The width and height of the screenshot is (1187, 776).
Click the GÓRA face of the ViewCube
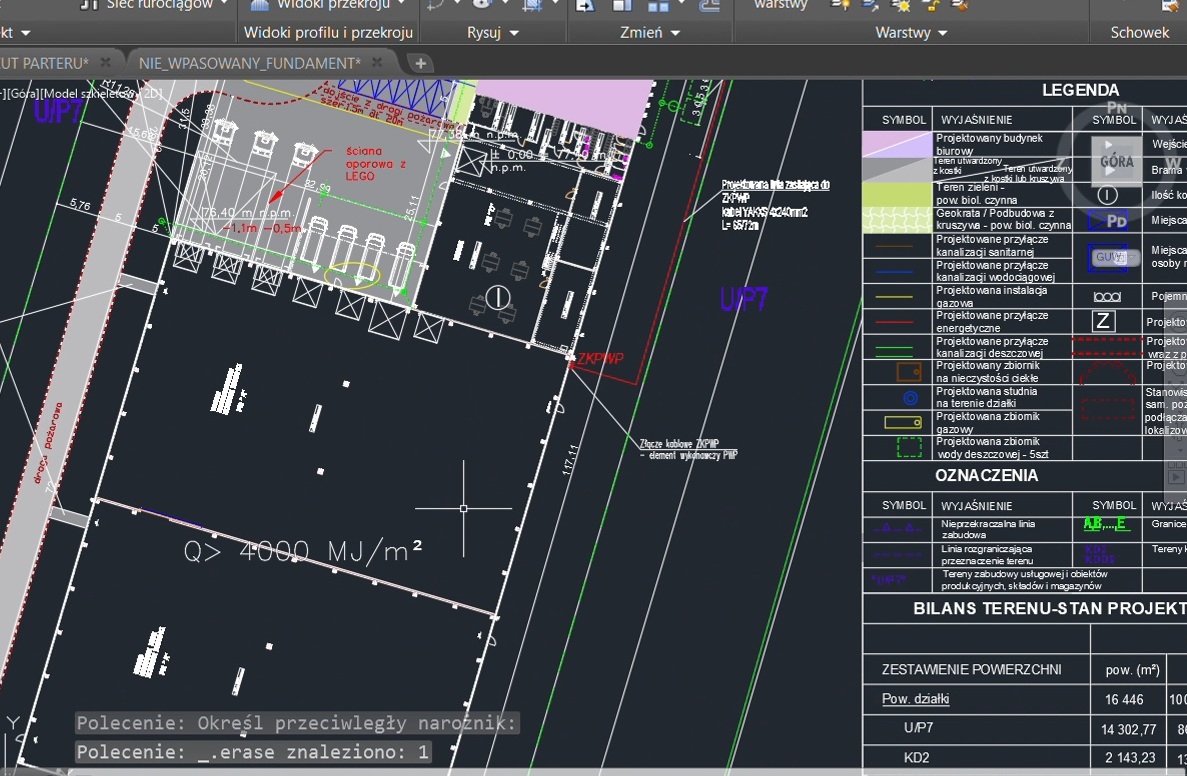pyautogui.click(x=1116, y=161)
